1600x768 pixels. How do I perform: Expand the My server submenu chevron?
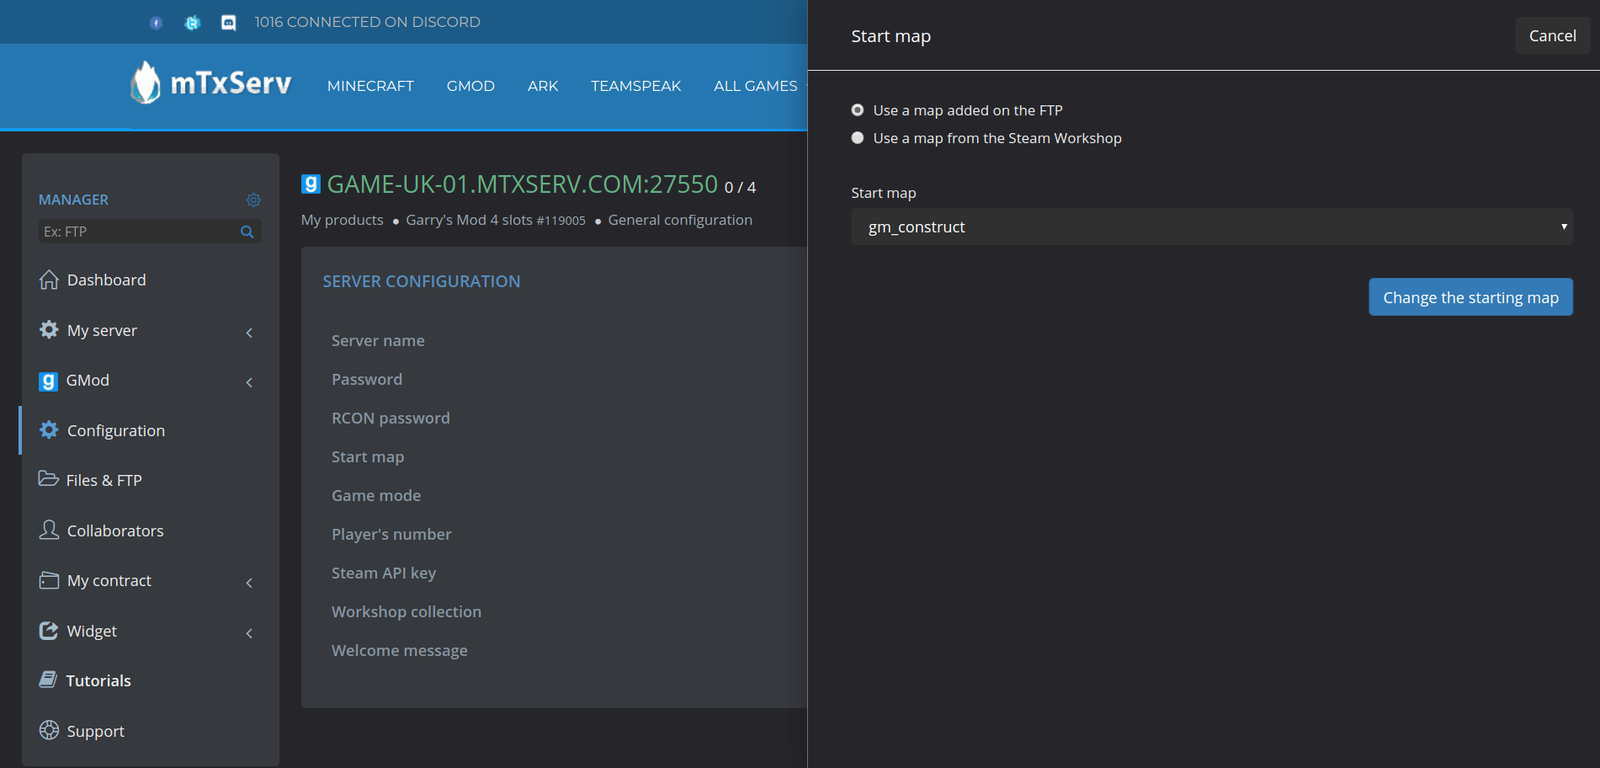click(249, 332)
